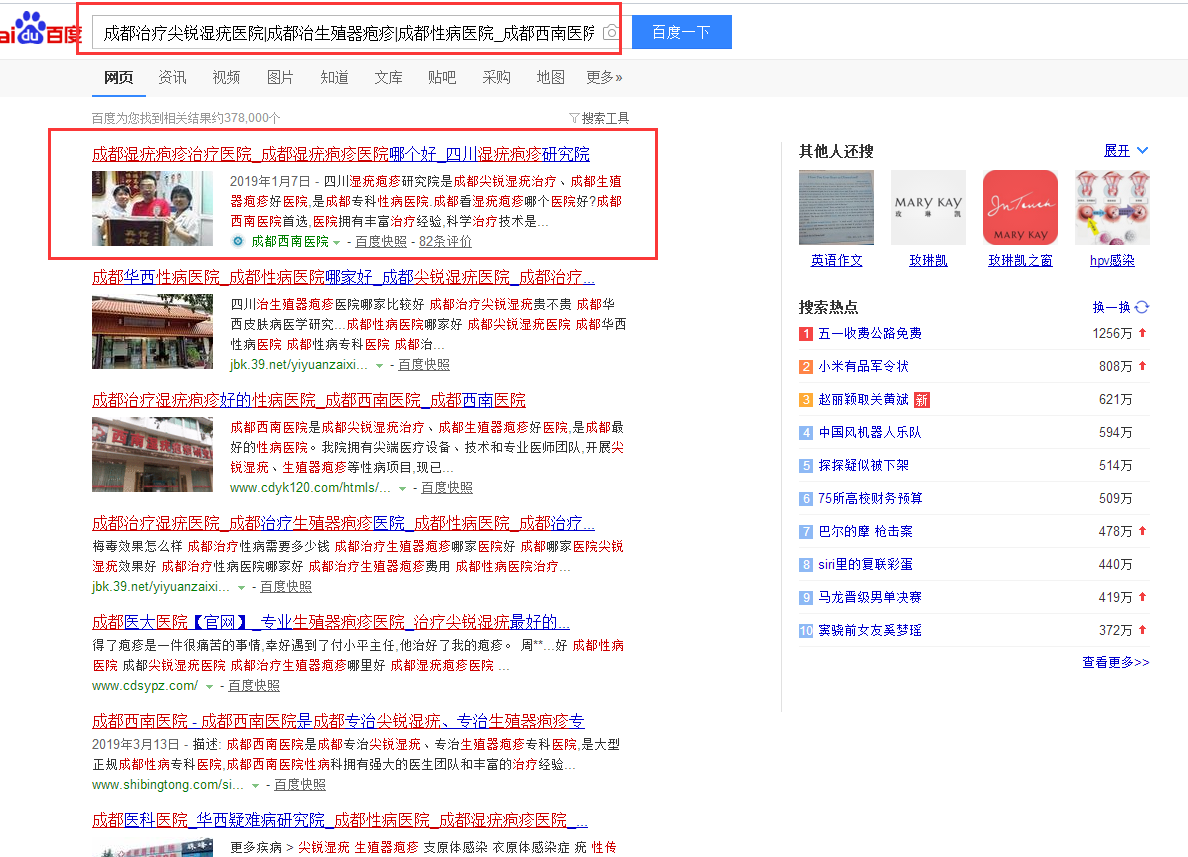Click into the Baidu search input field
1188x857 pixels.
coord(349,33)
